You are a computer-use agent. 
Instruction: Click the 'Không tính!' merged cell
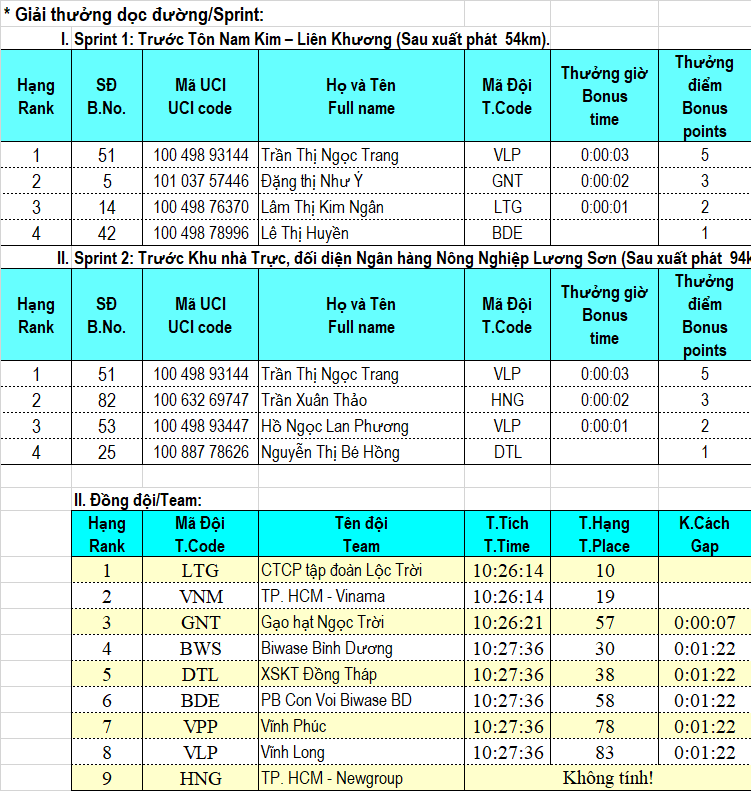[607, 777]
